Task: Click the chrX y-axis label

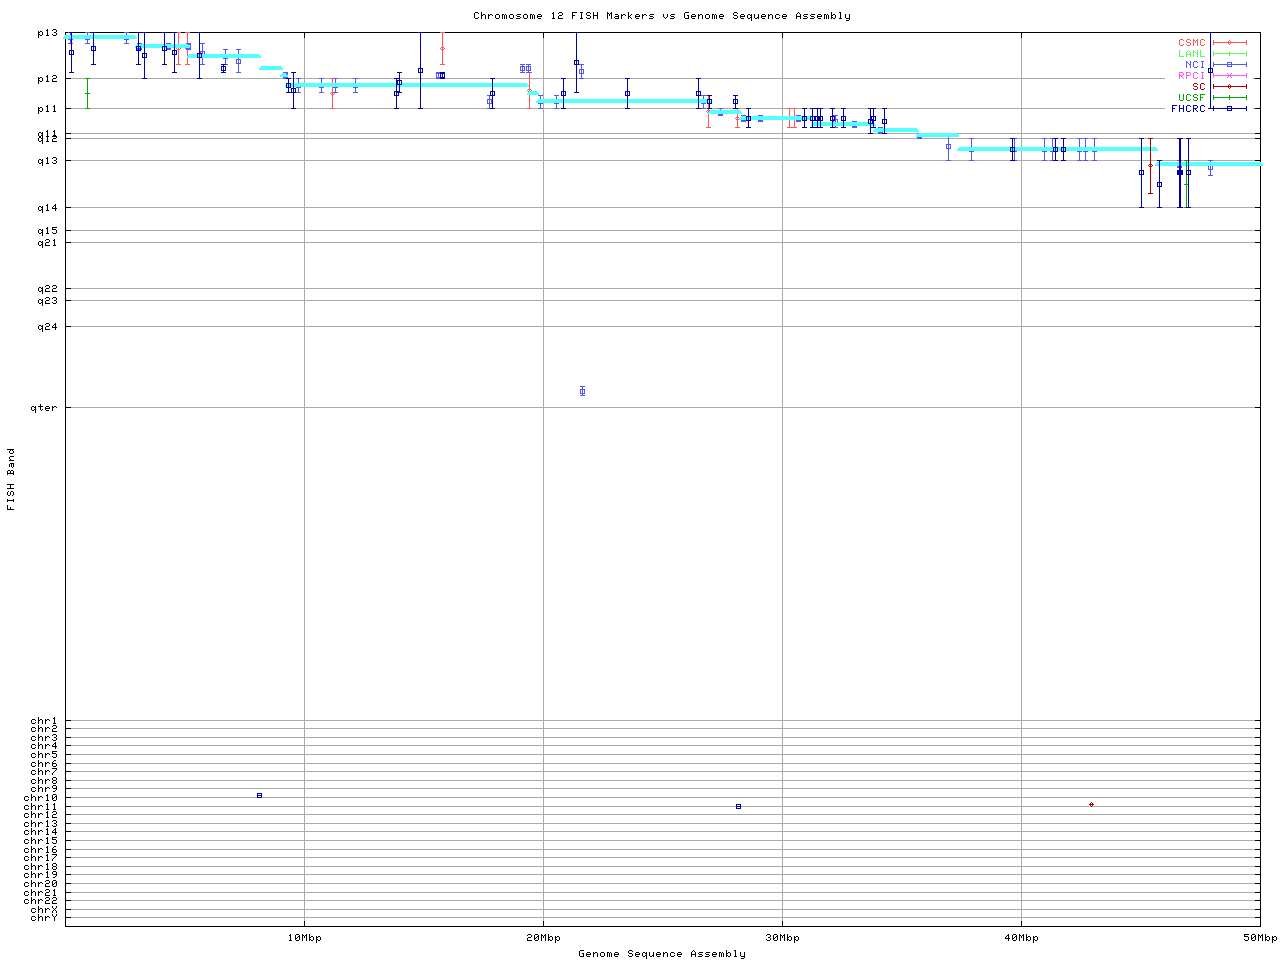Action: coord(44,909)
